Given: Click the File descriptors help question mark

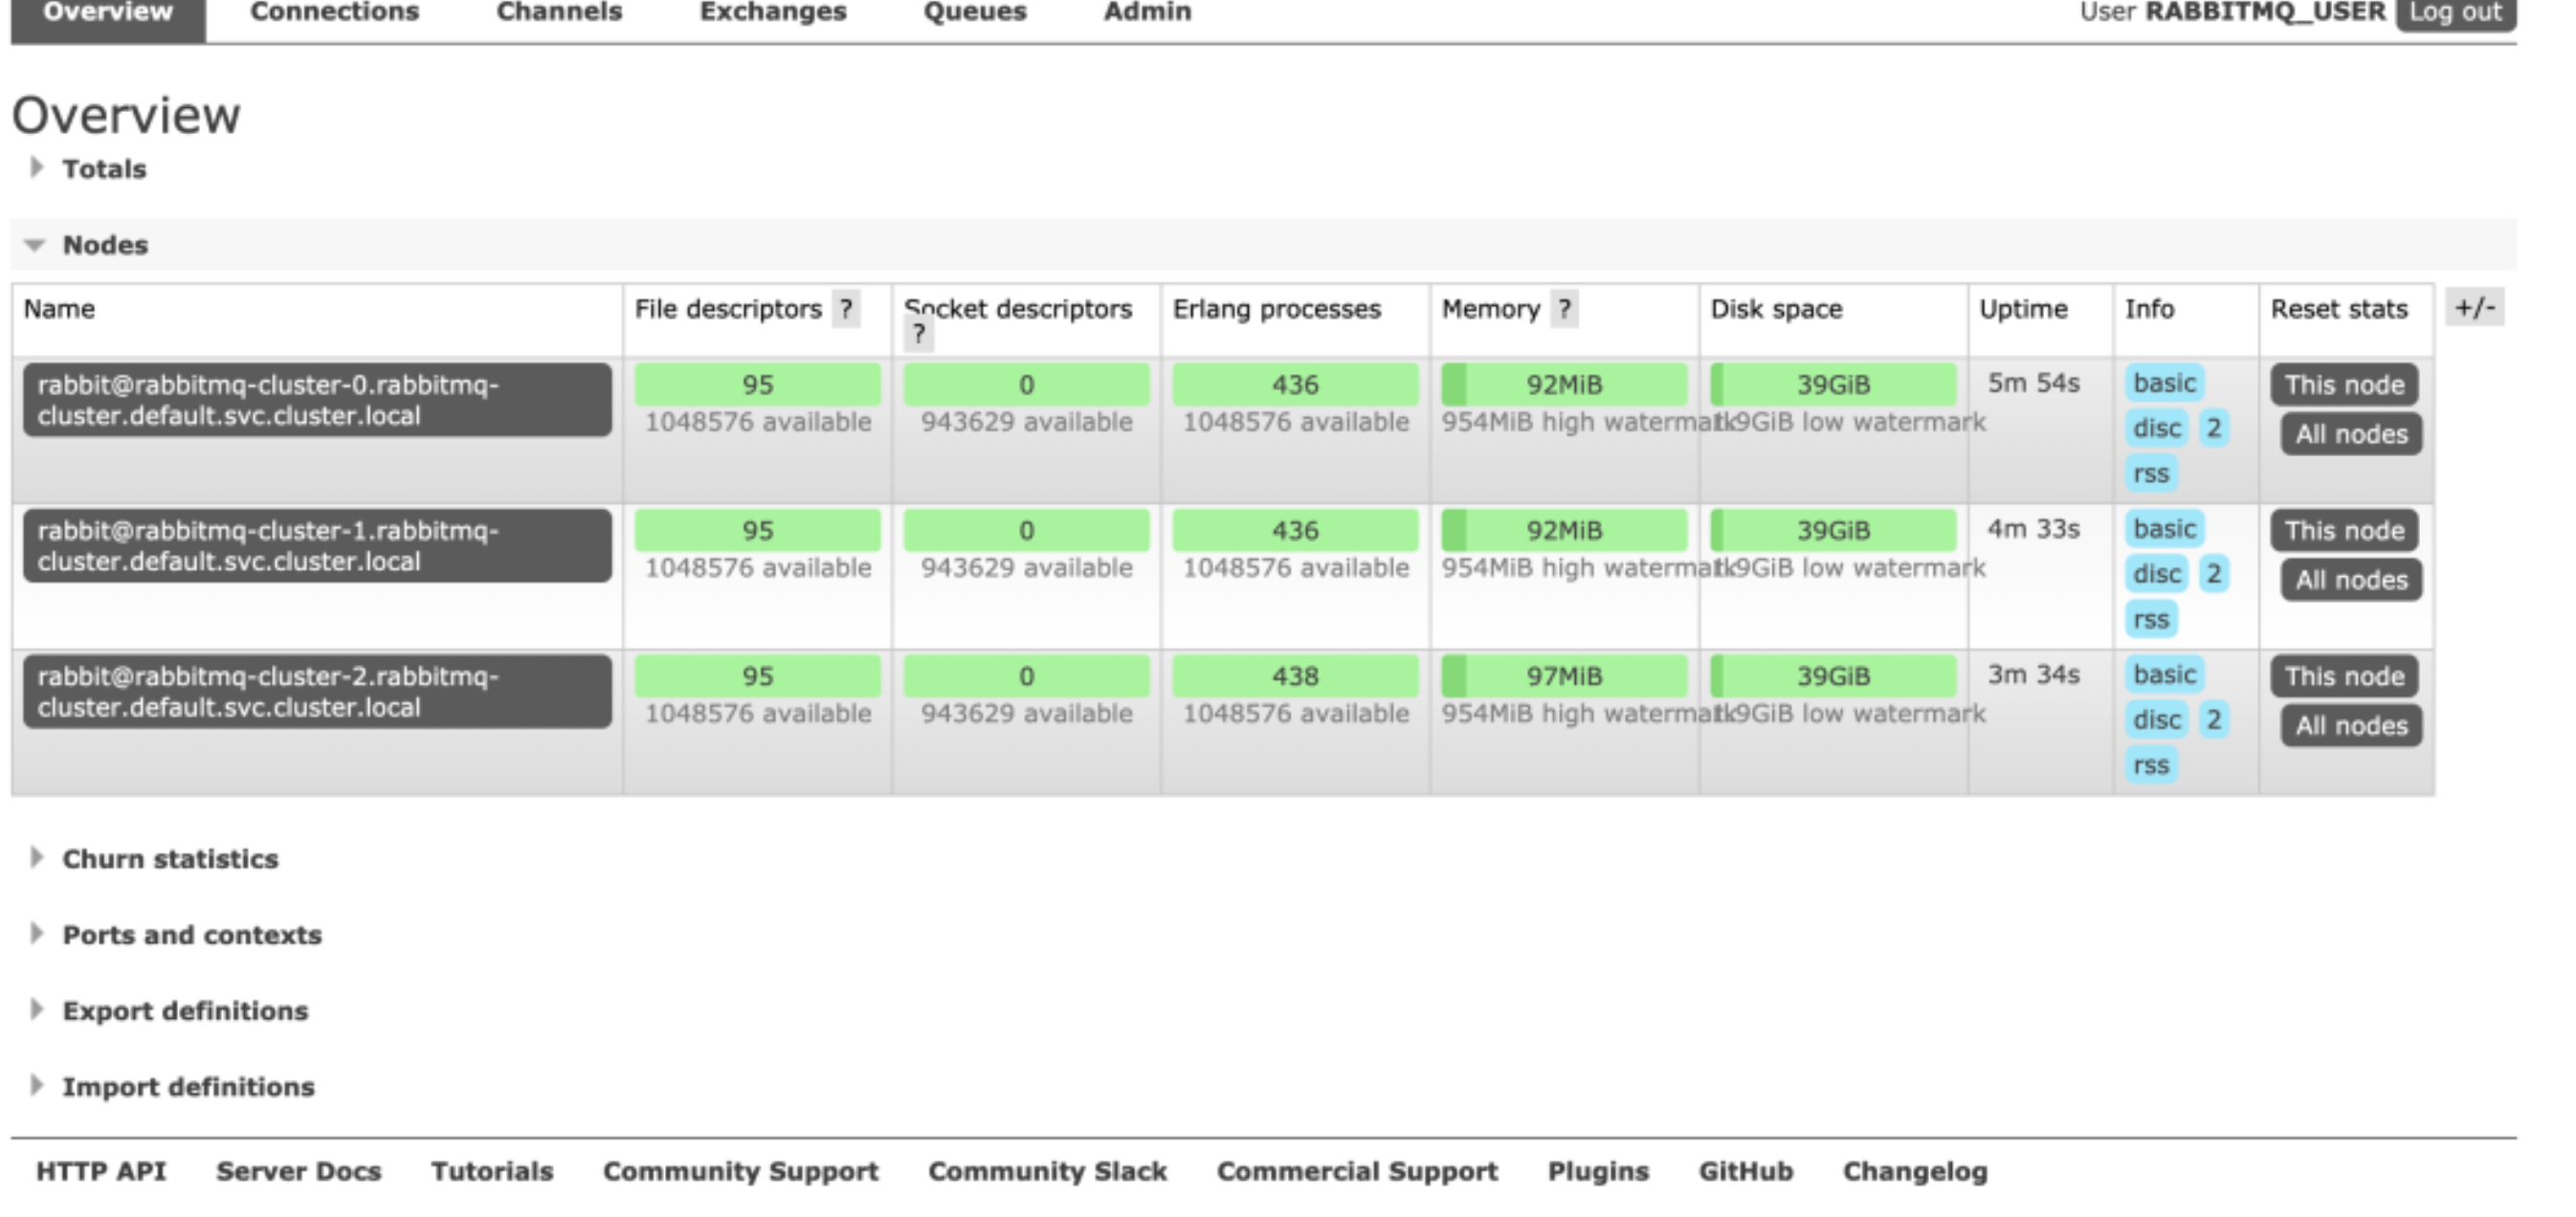Looking at the screenshot, I should pyautogui.click(x=846, y=309).
